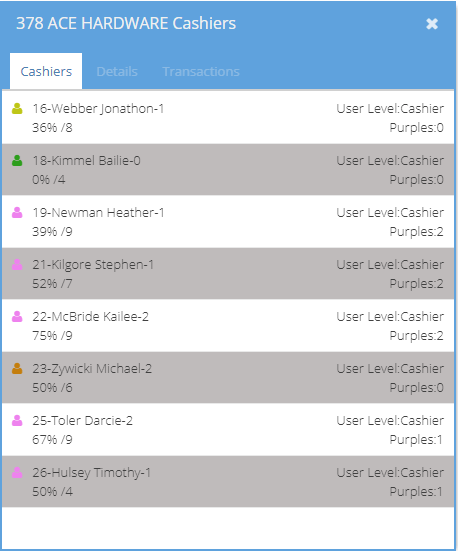The width and height of the screenshot is (458, 551).
Task: Choose the 23-Zywicki Michael-2 cashier name
Action: click(92, 369)
